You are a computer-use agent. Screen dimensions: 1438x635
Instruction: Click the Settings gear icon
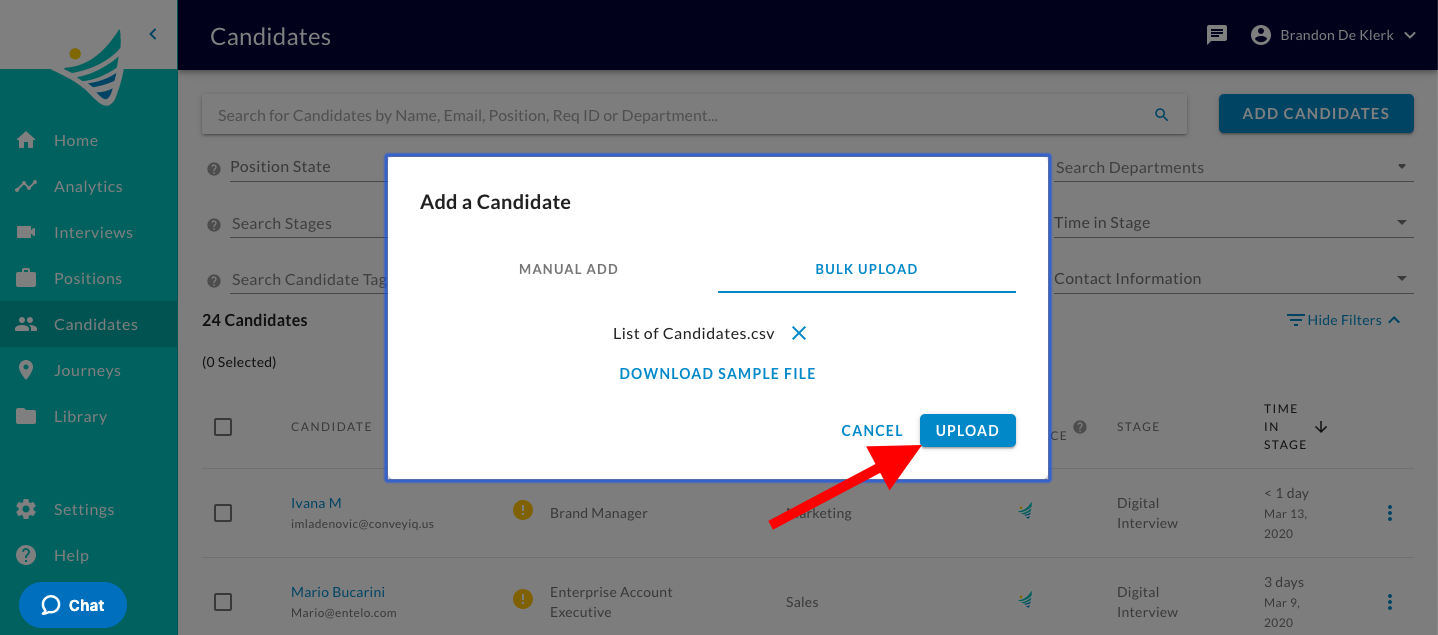click(27, 509)
